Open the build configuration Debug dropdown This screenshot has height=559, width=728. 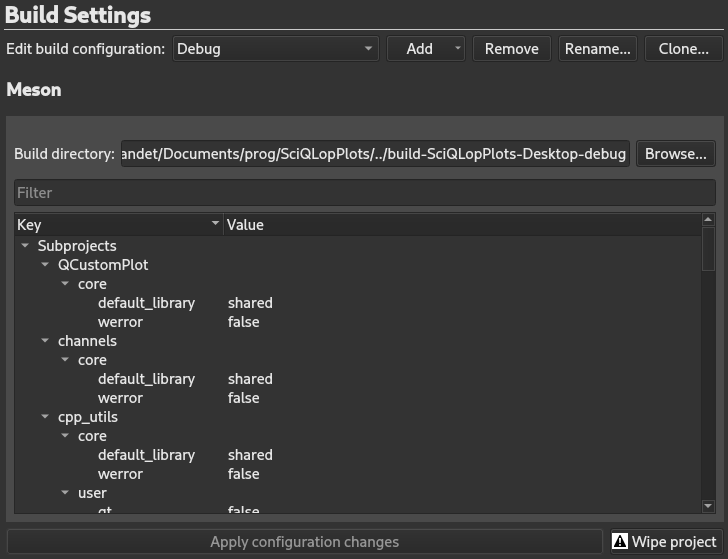pyautogui.click(x=276, y=48)
